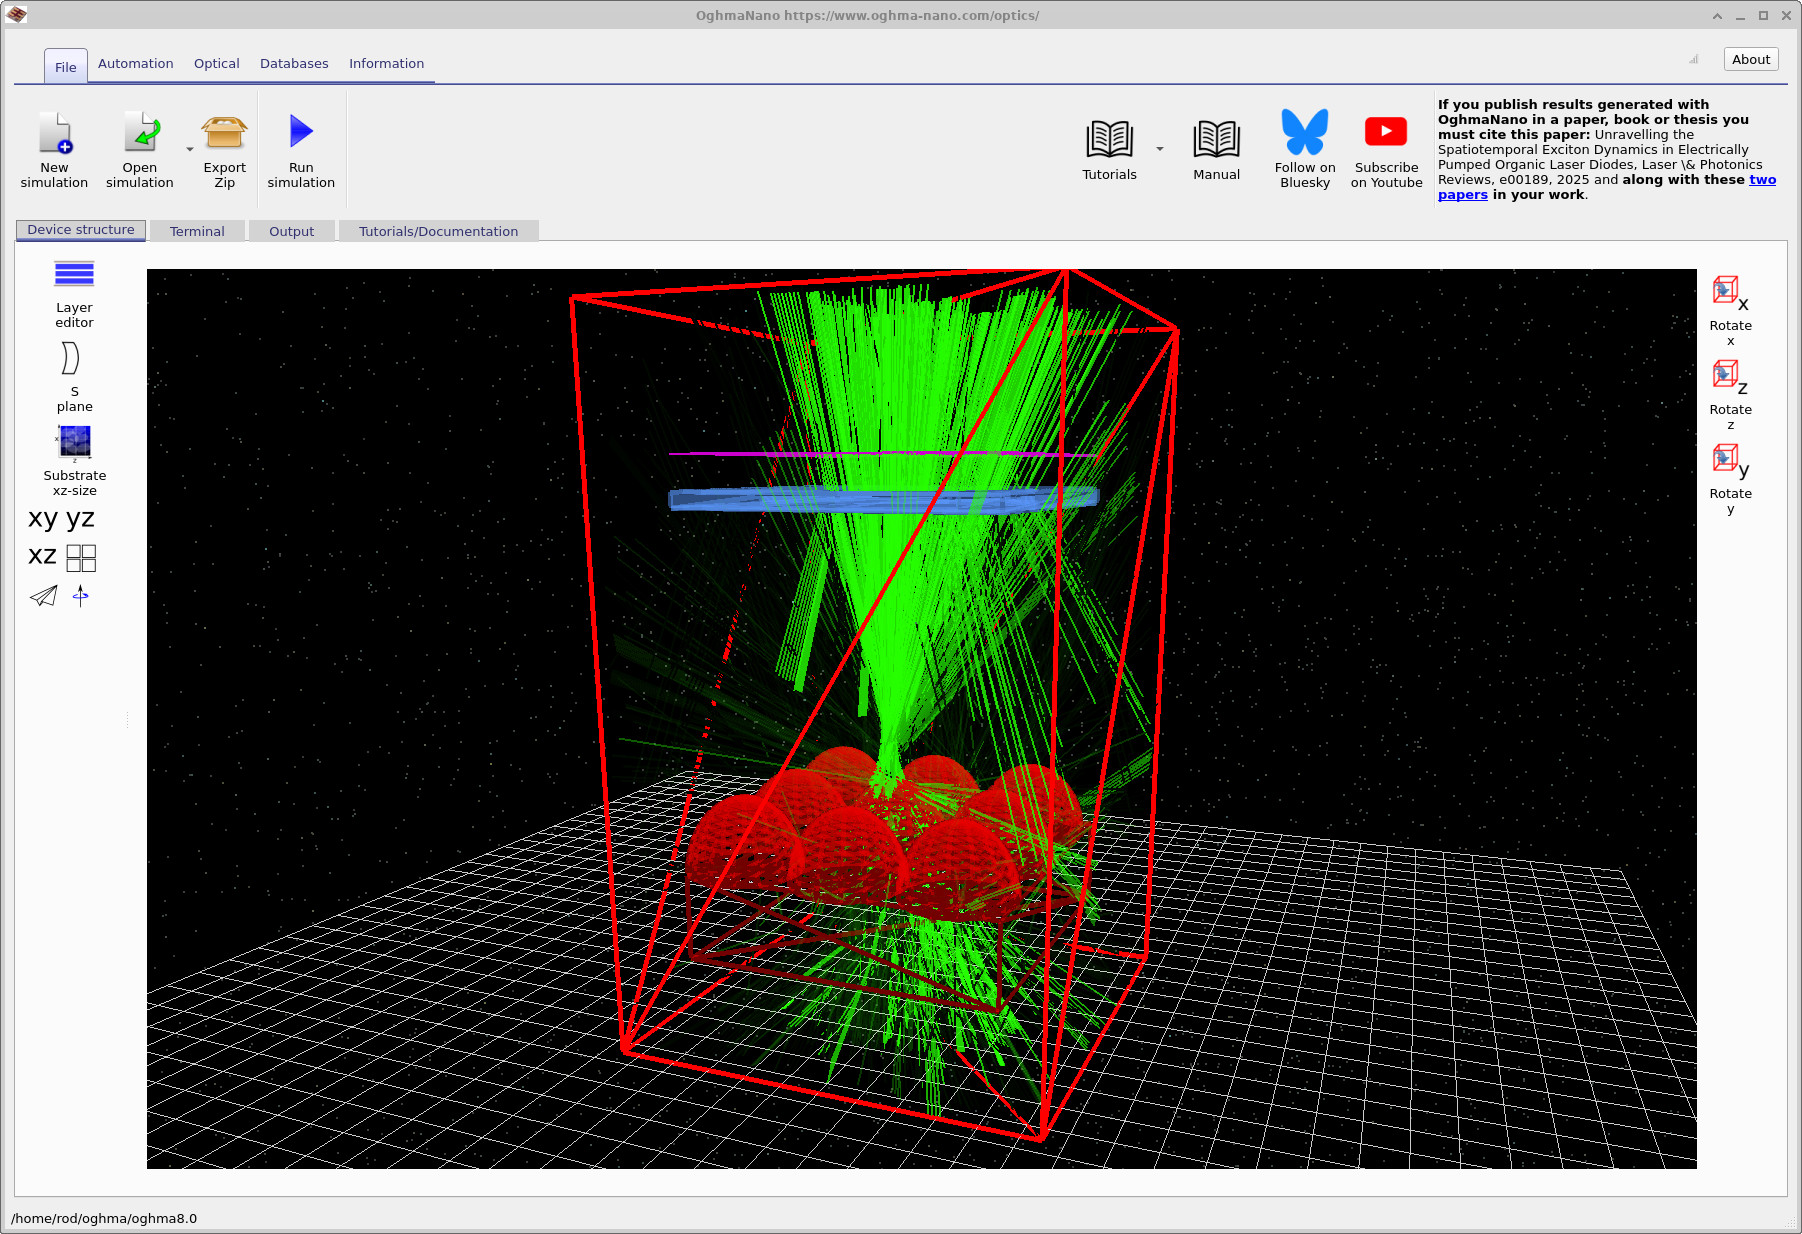The height and width of the screenshot is (1234, 1802).
Task: Expand the Tutorials dropdown arrow
Action: coord(1159,148)
